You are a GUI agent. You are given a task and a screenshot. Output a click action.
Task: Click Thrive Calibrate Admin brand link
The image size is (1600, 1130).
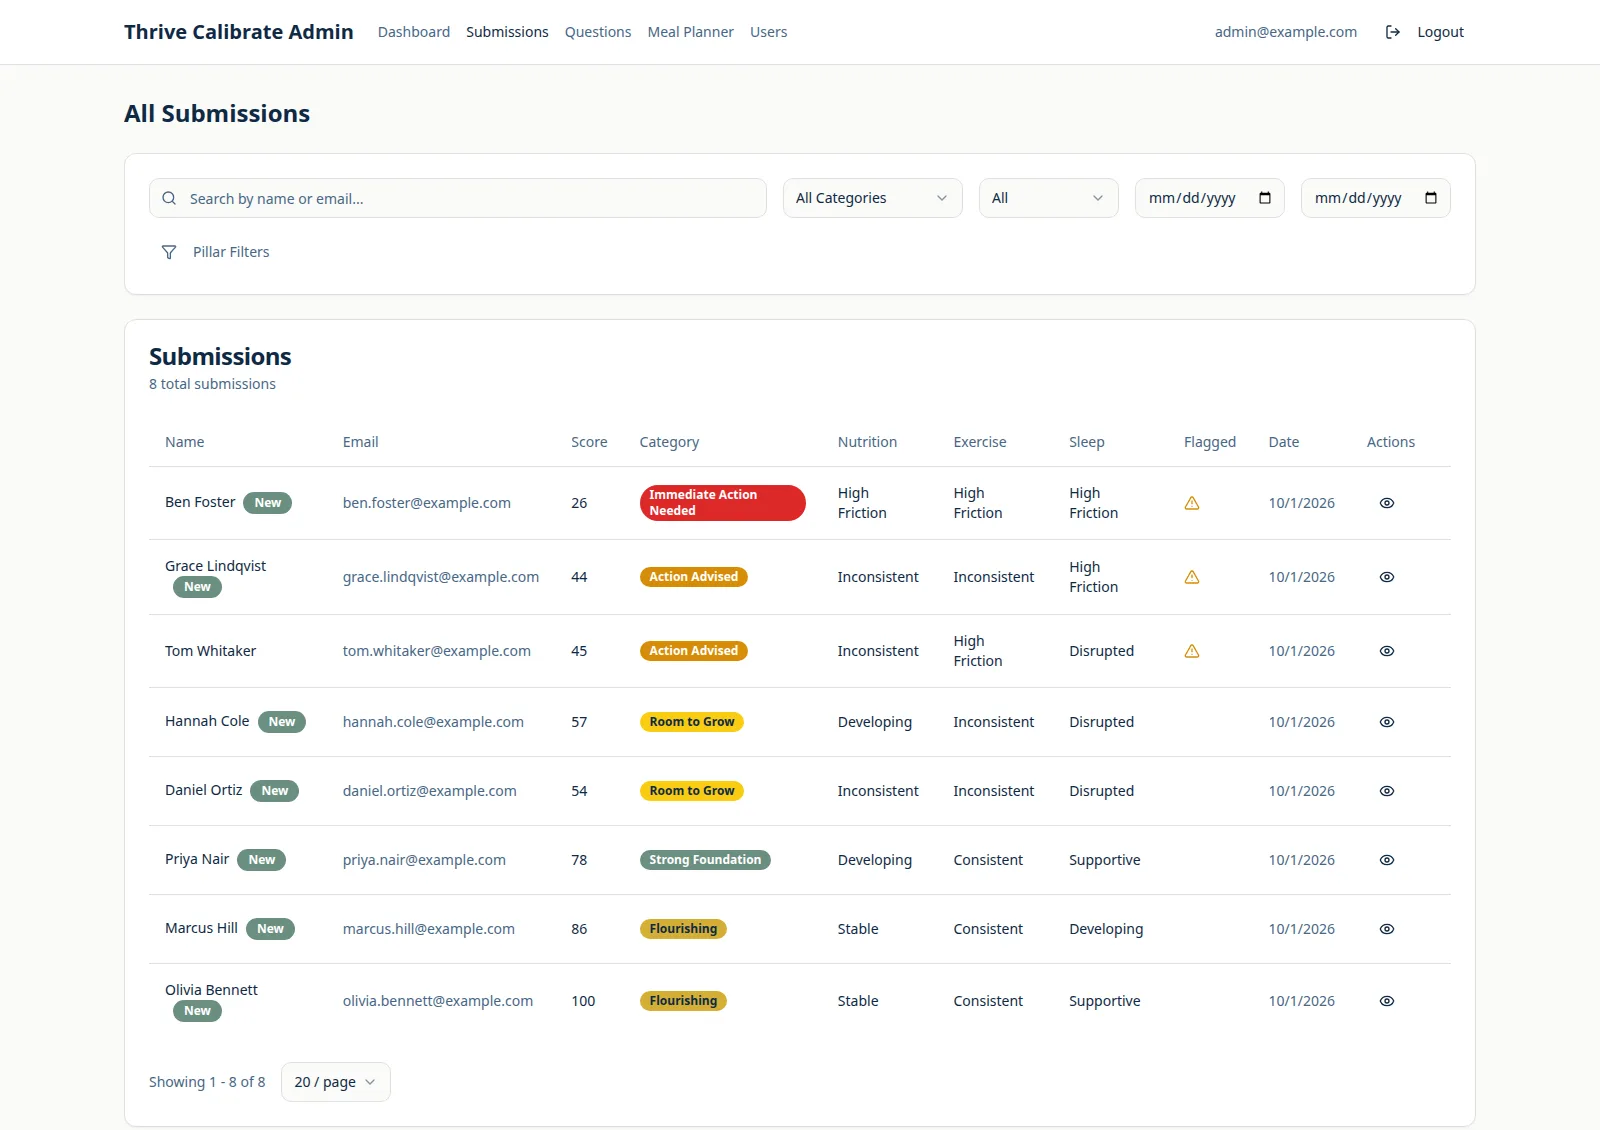pyautogui.click(x=239, y=32)
